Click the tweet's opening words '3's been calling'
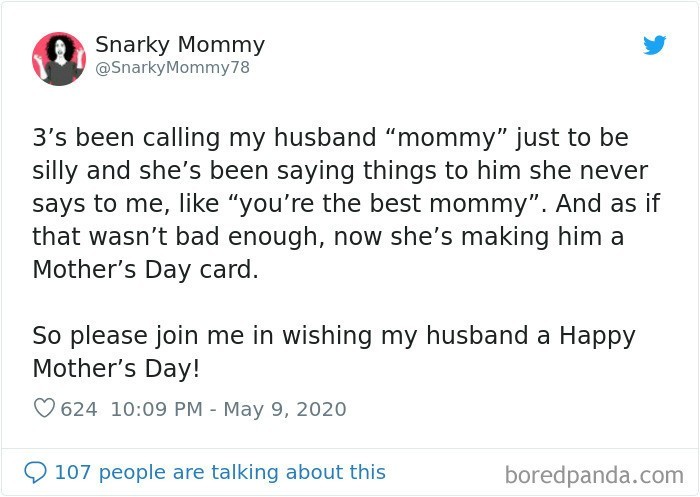Image resolution: width=700 pixels, height=497 pixels. click(126, 137)
